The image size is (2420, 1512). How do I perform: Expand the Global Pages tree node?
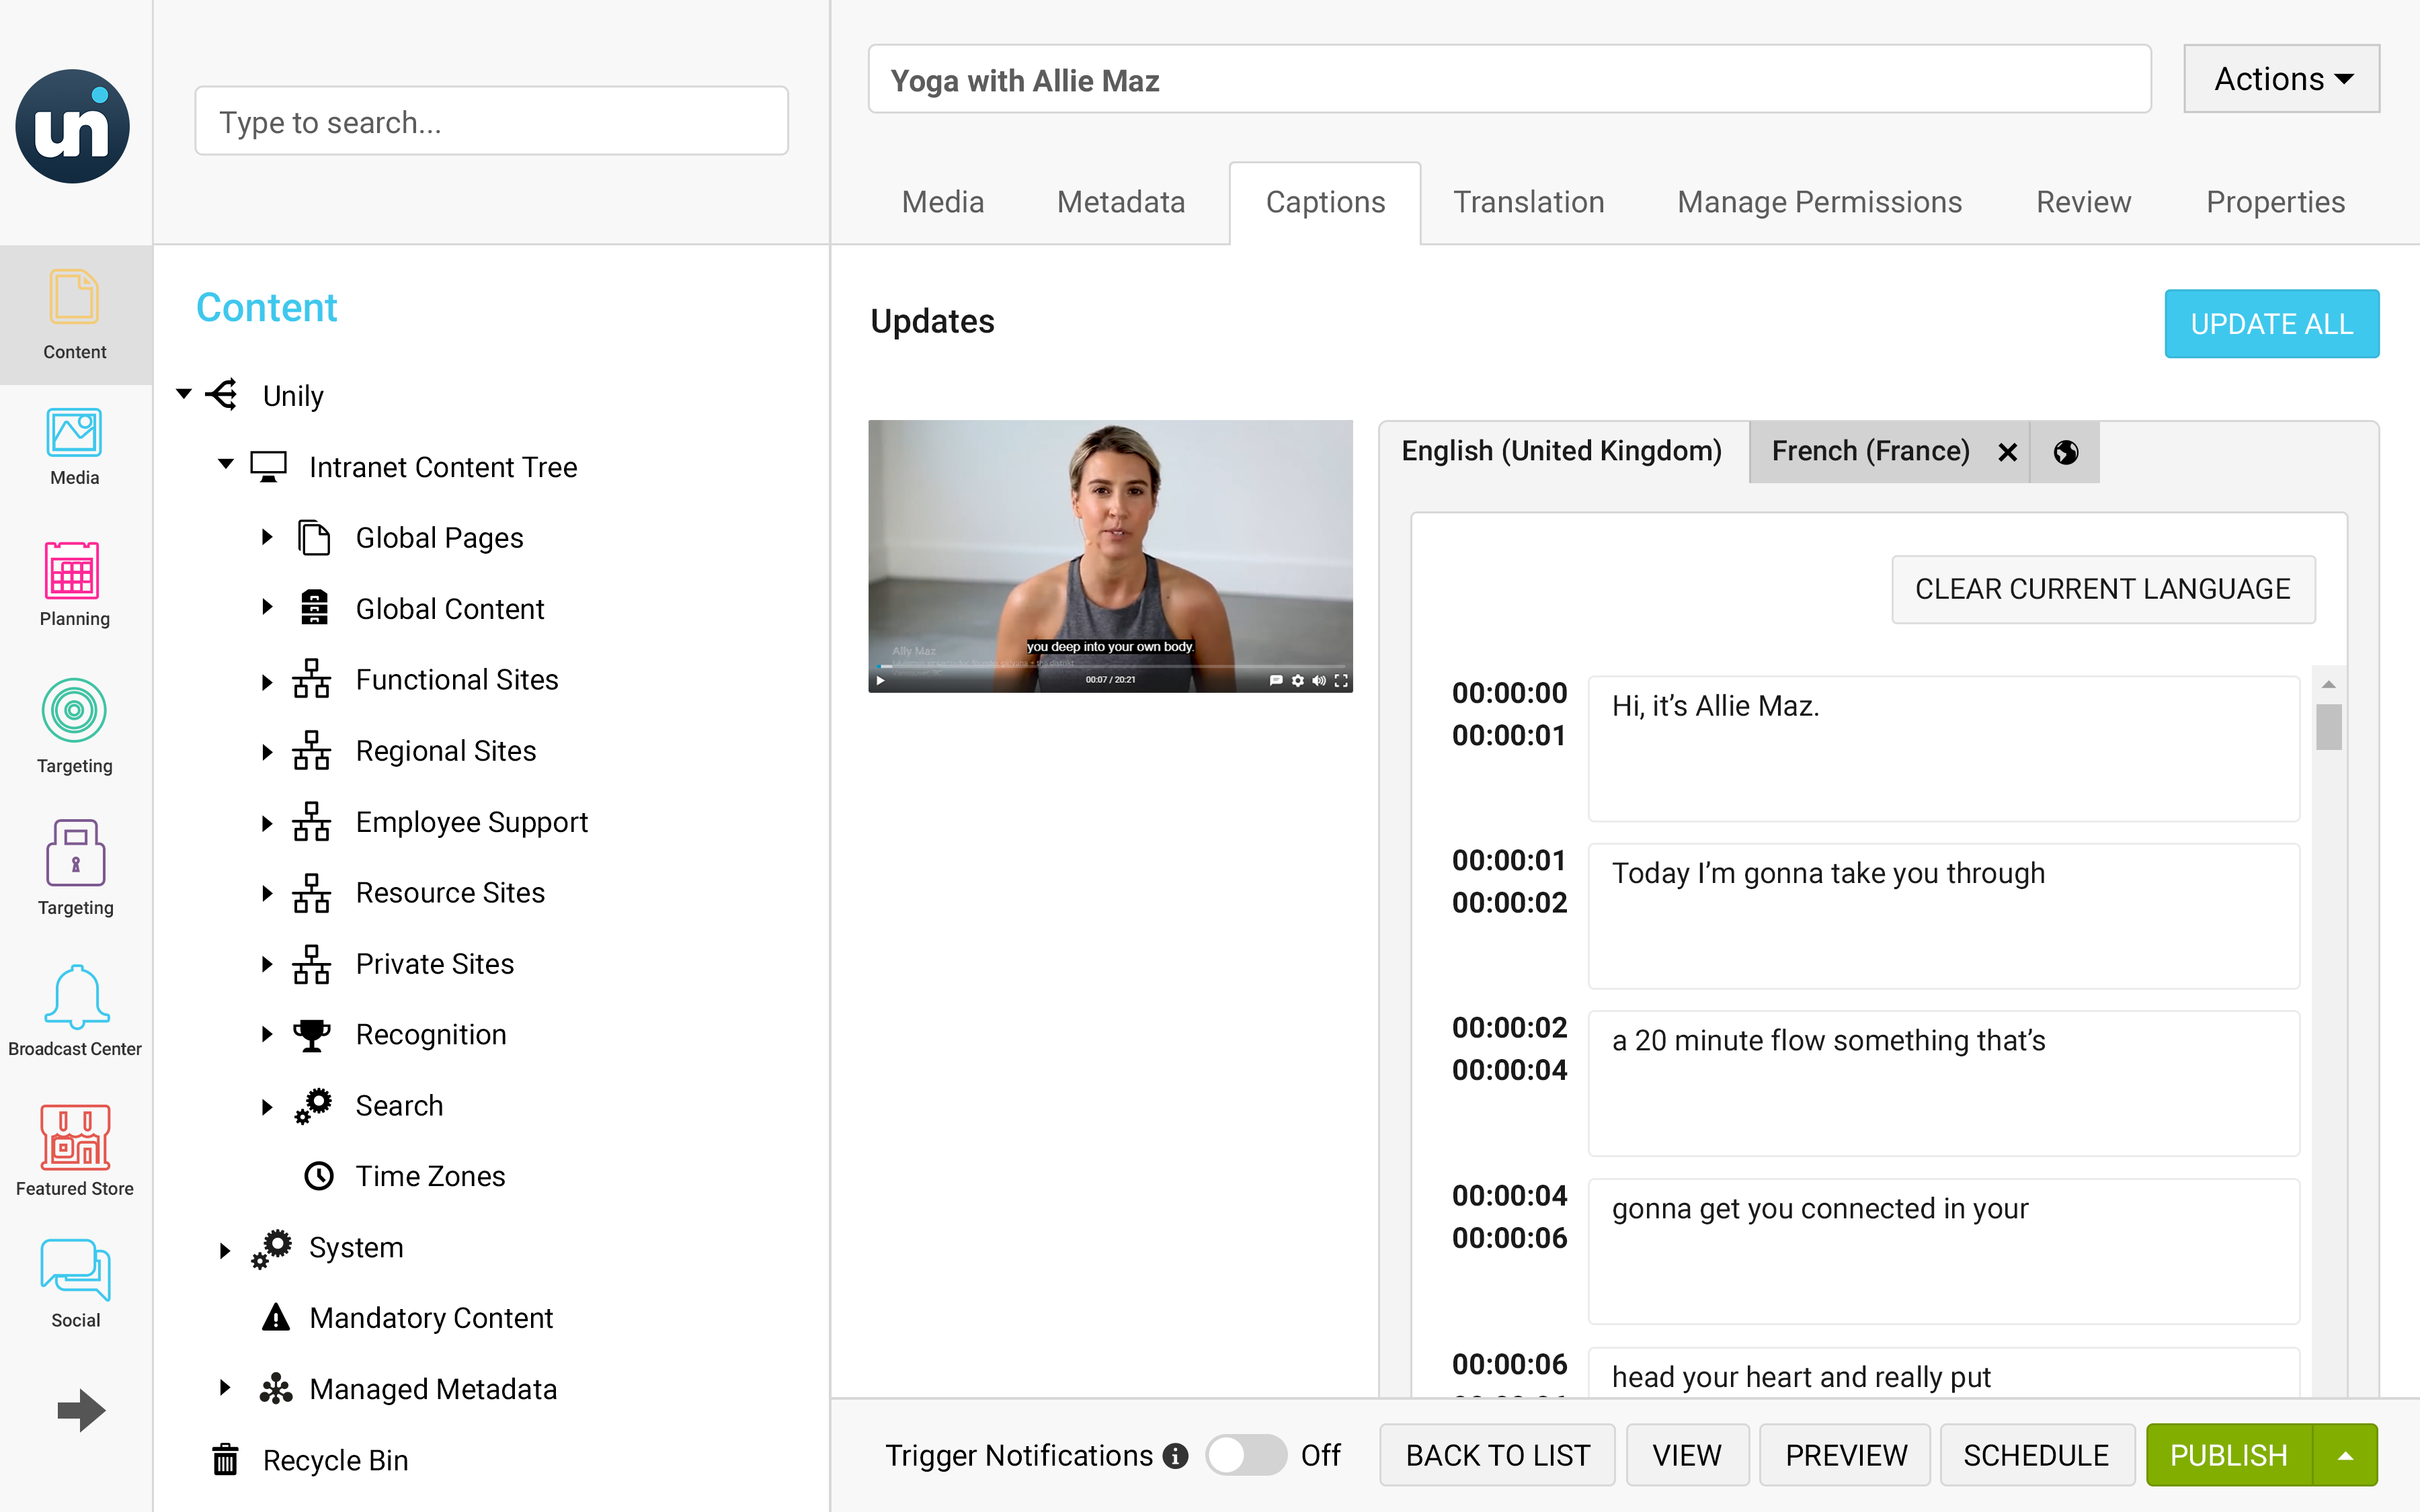click(267, 537)
